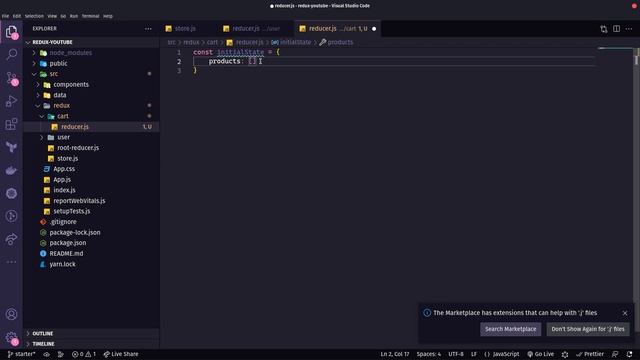This screenshot has width=640, height=360.
Task: Open the Extensions view
Action: point(11,124)
